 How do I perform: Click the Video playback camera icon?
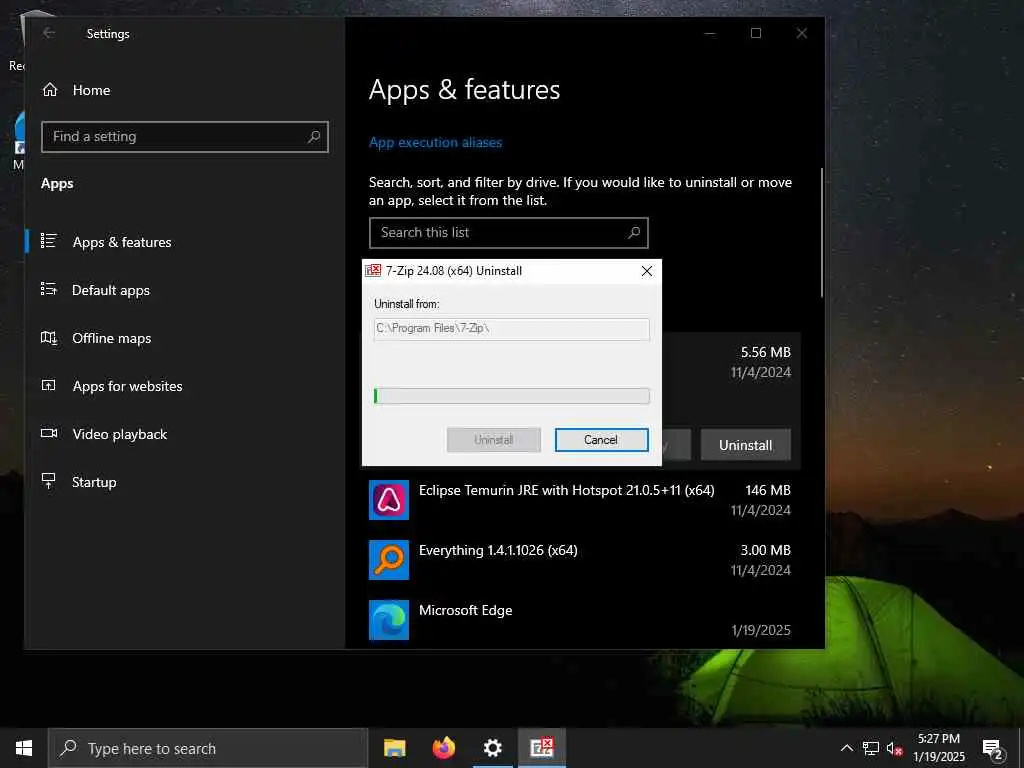tap(49, 433)
